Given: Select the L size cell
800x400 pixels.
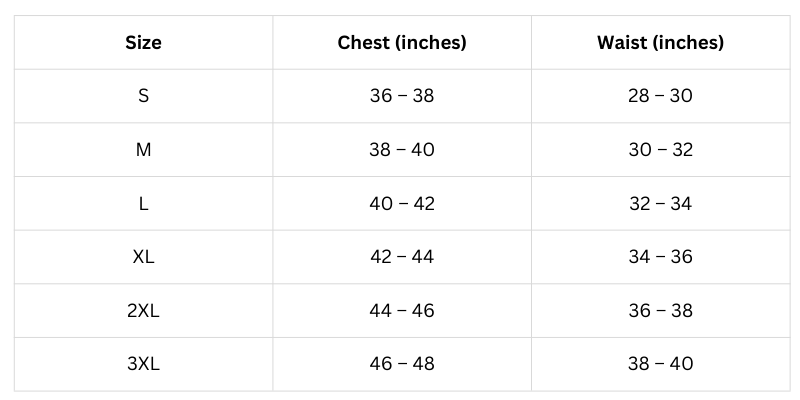Looking at the screenshot, I should click(143, 204).
